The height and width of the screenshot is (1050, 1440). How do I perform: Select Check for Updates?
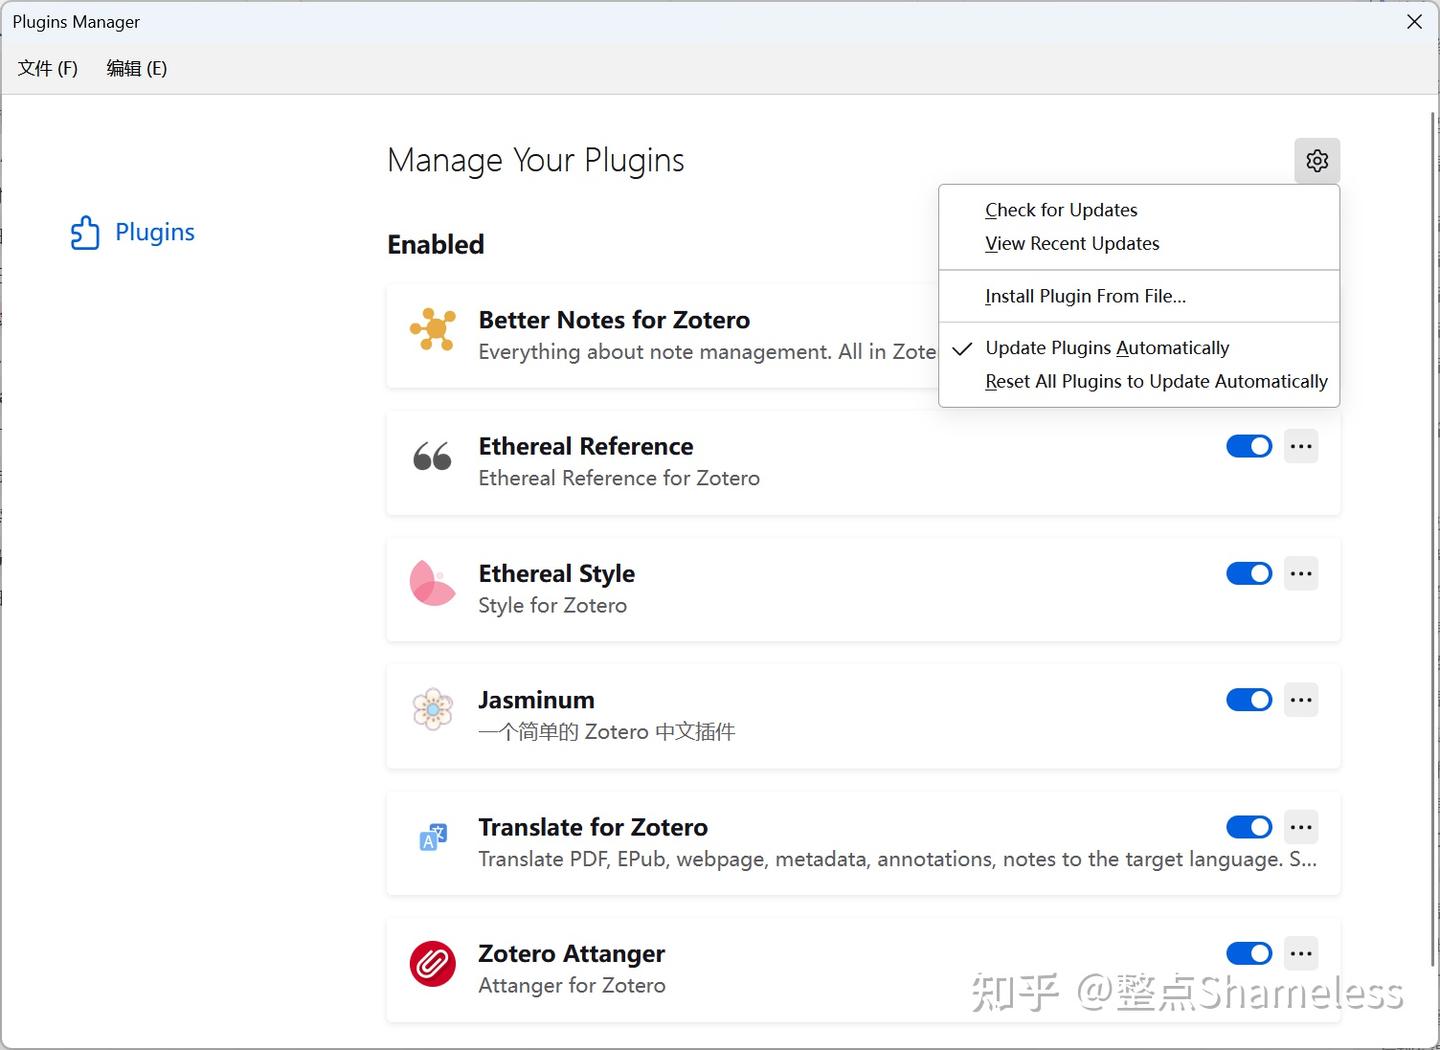(x=1061, y=209)
